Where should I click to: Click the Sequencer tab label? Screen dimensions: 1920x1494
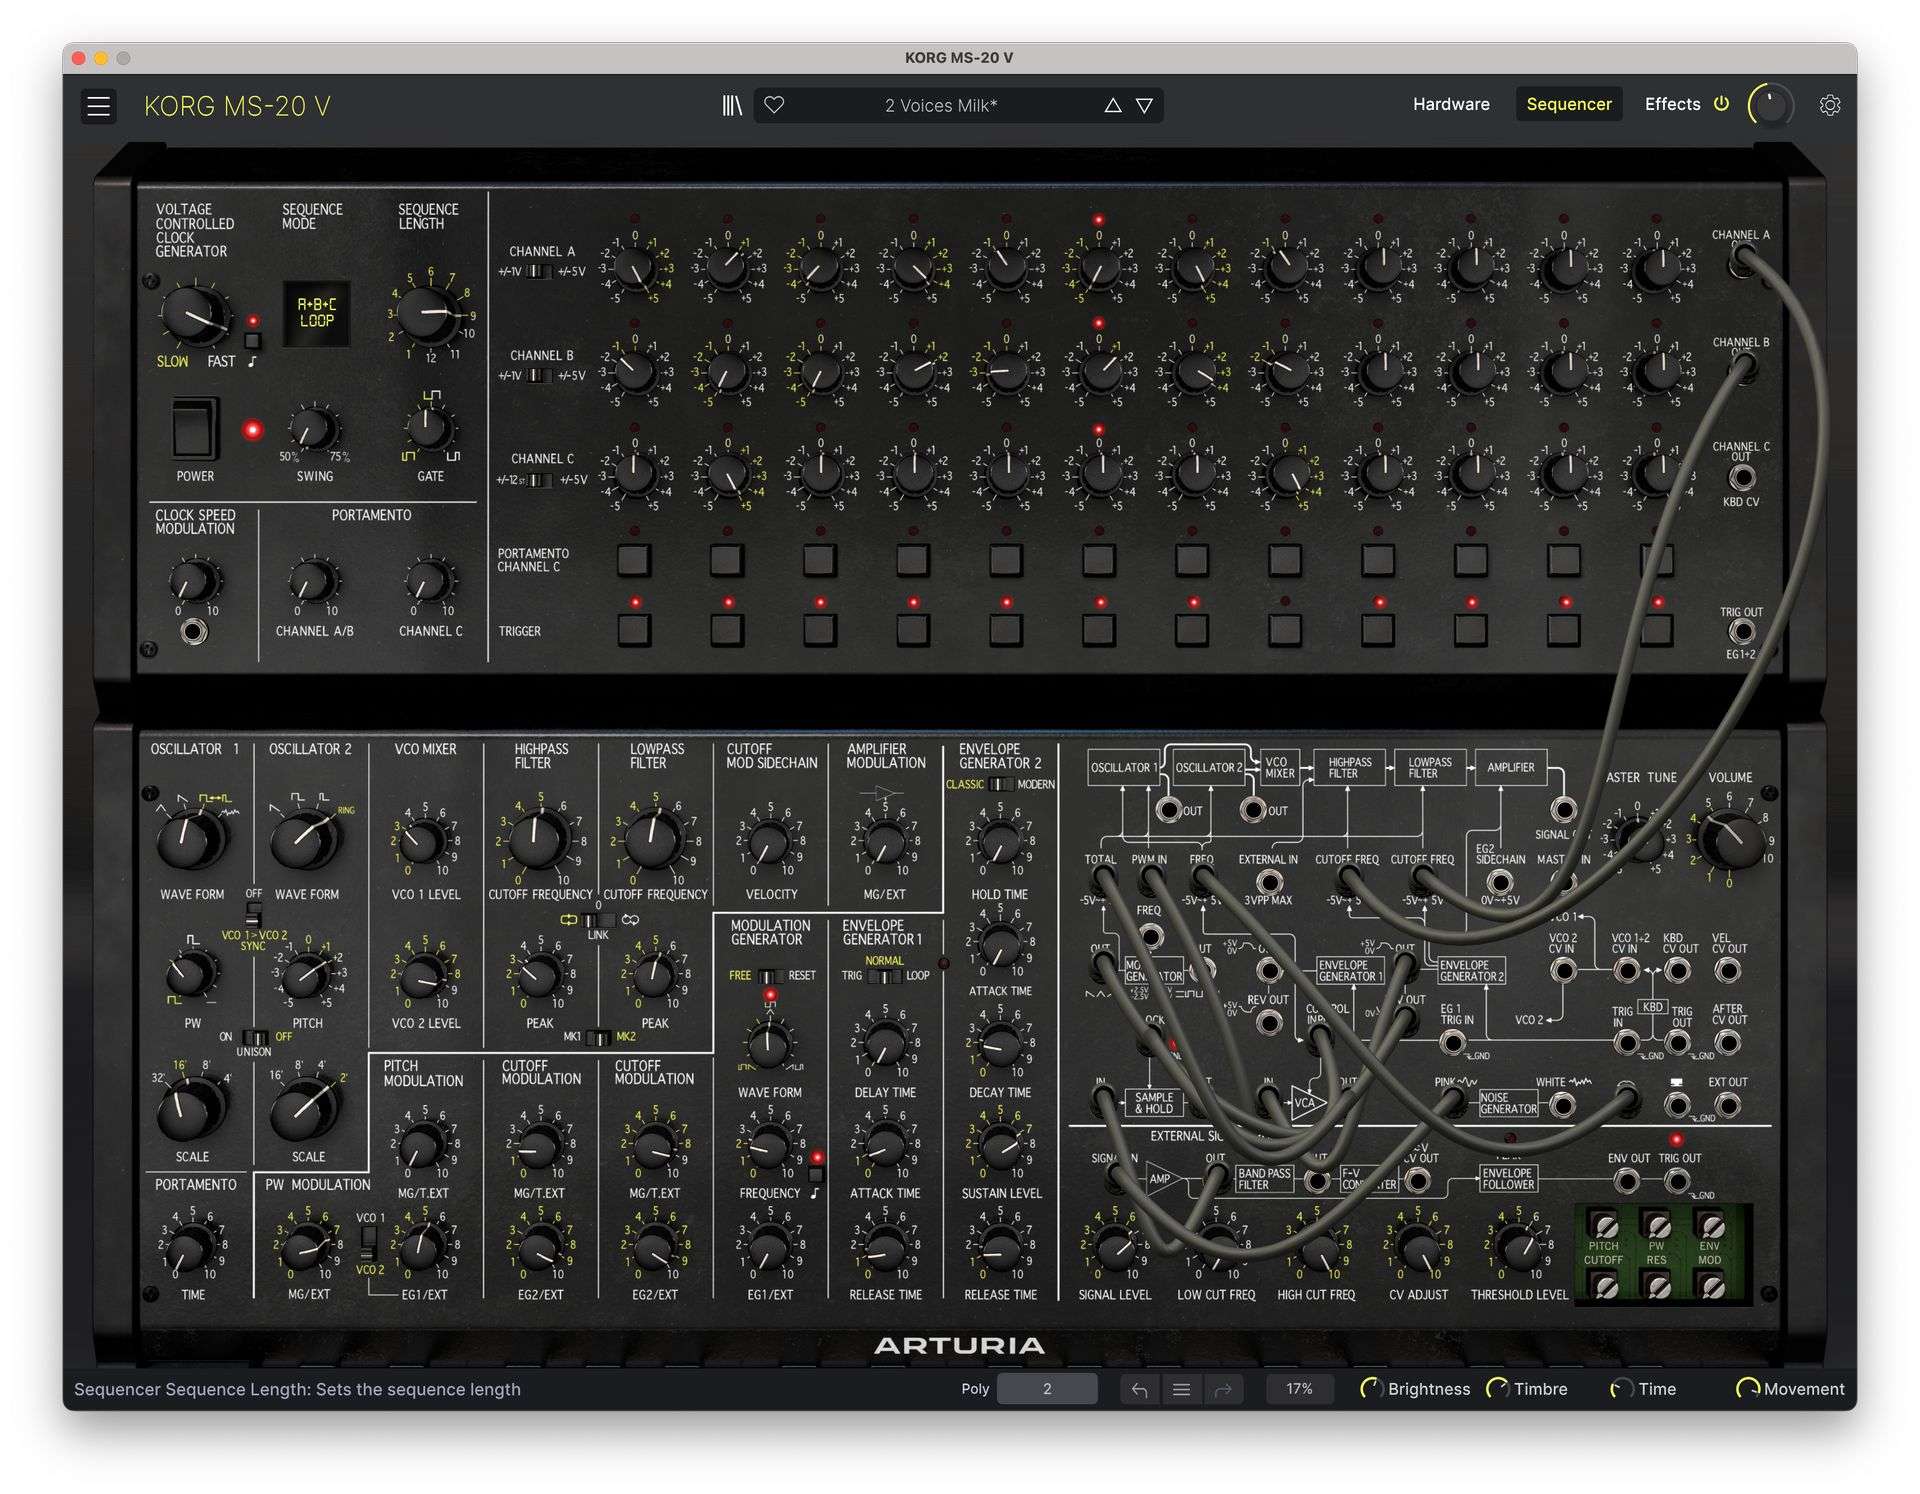pos(1568,104)
